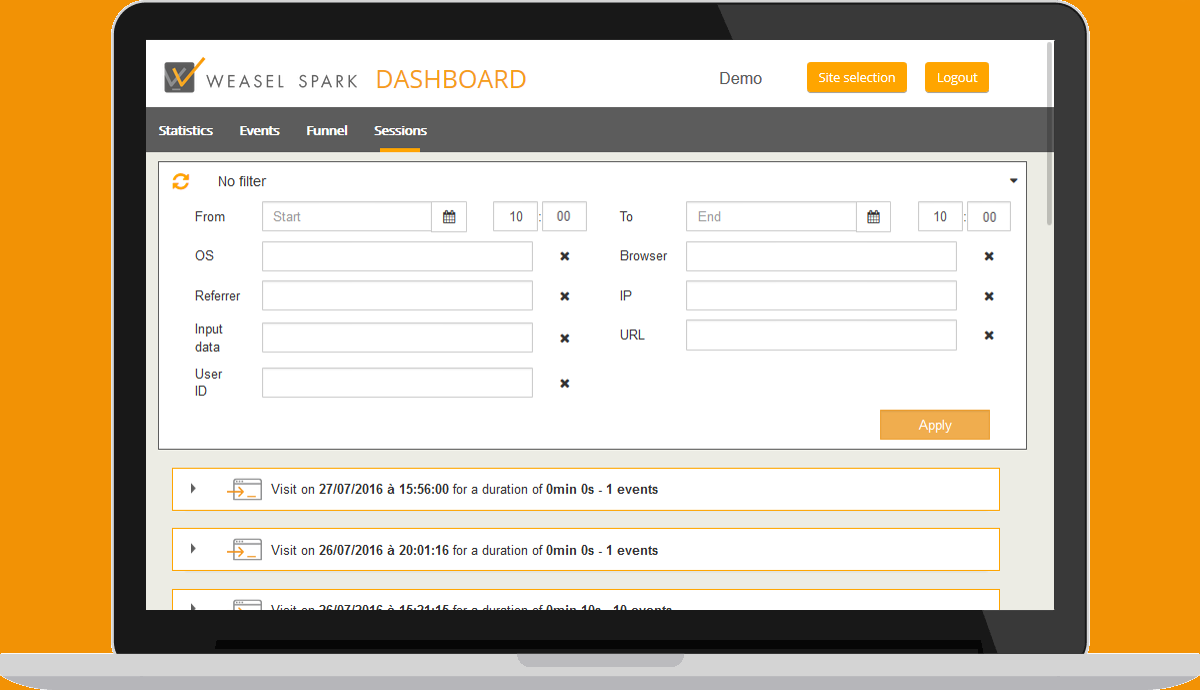Refresh sessions with the orange reload icon

tap(180, 181)
